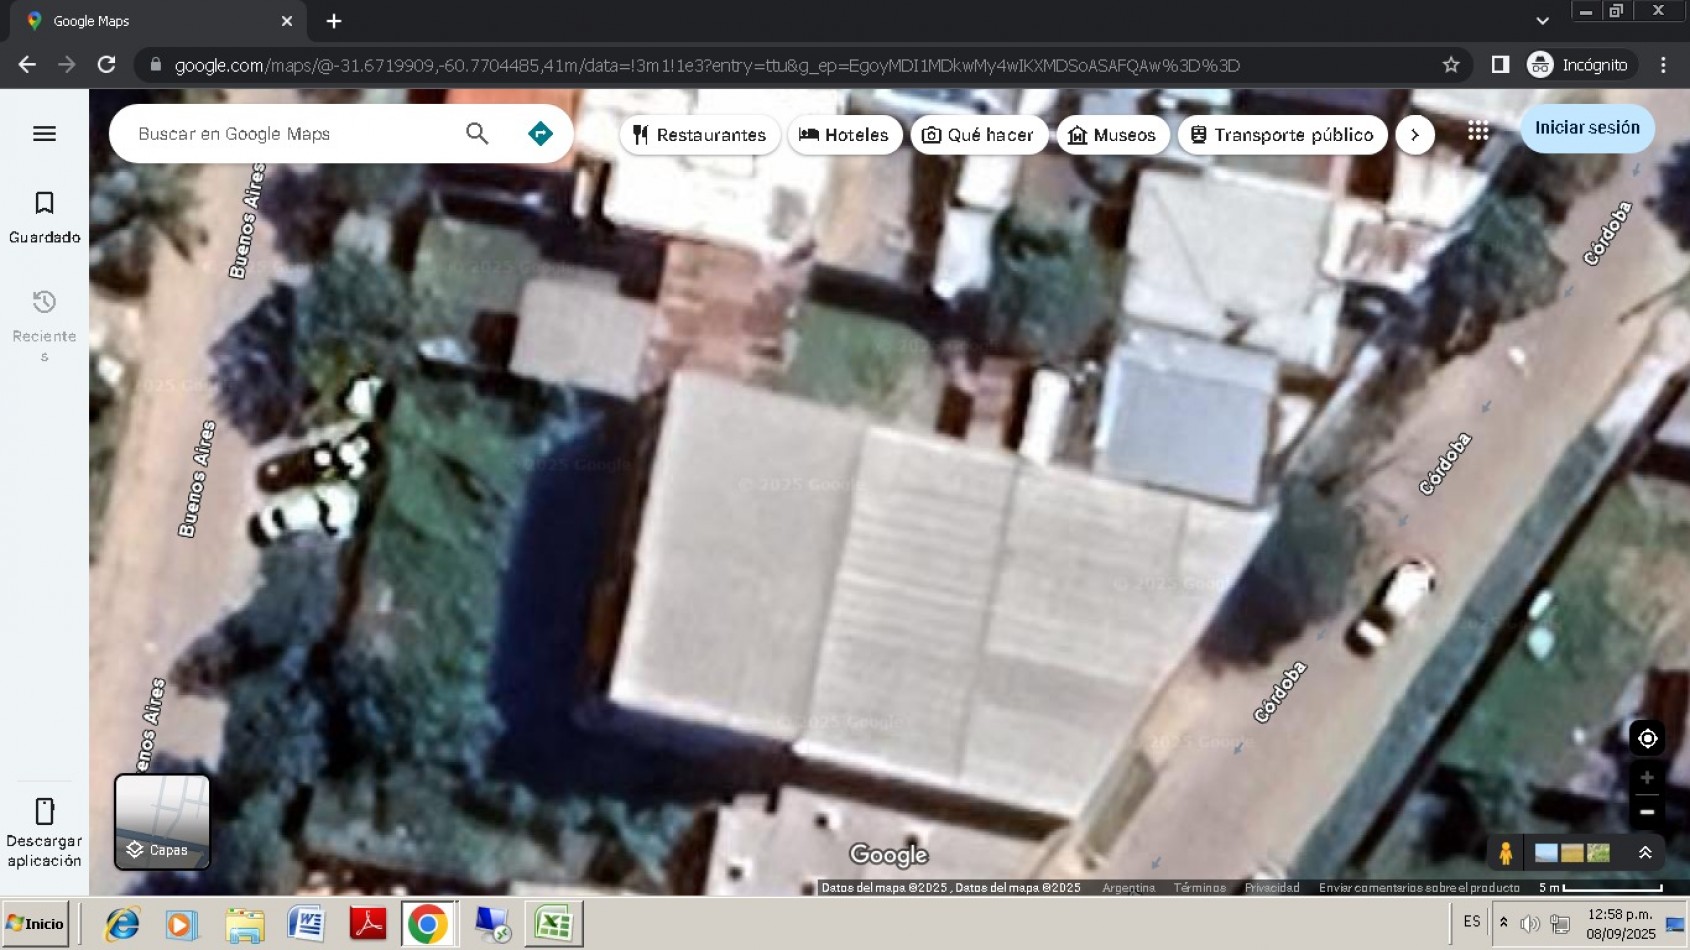Center map on my location
1690x950 pixels.
tap(1647, 739)
